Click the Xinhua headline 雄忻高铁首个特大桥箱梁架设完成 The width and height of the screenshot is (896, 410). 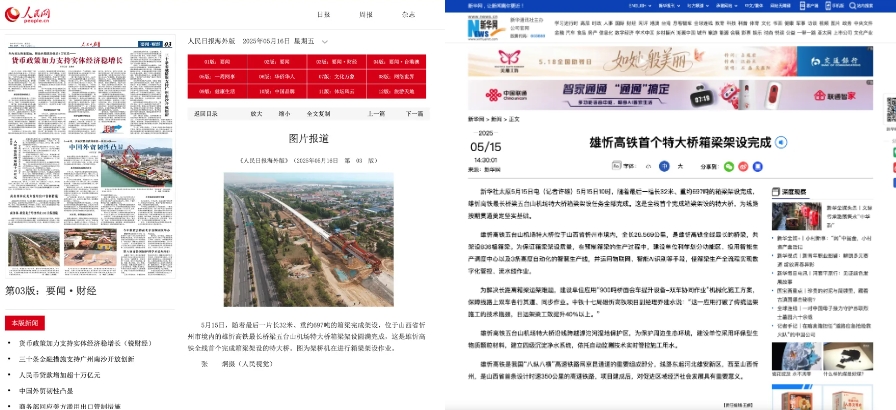[x=681, y=142]
